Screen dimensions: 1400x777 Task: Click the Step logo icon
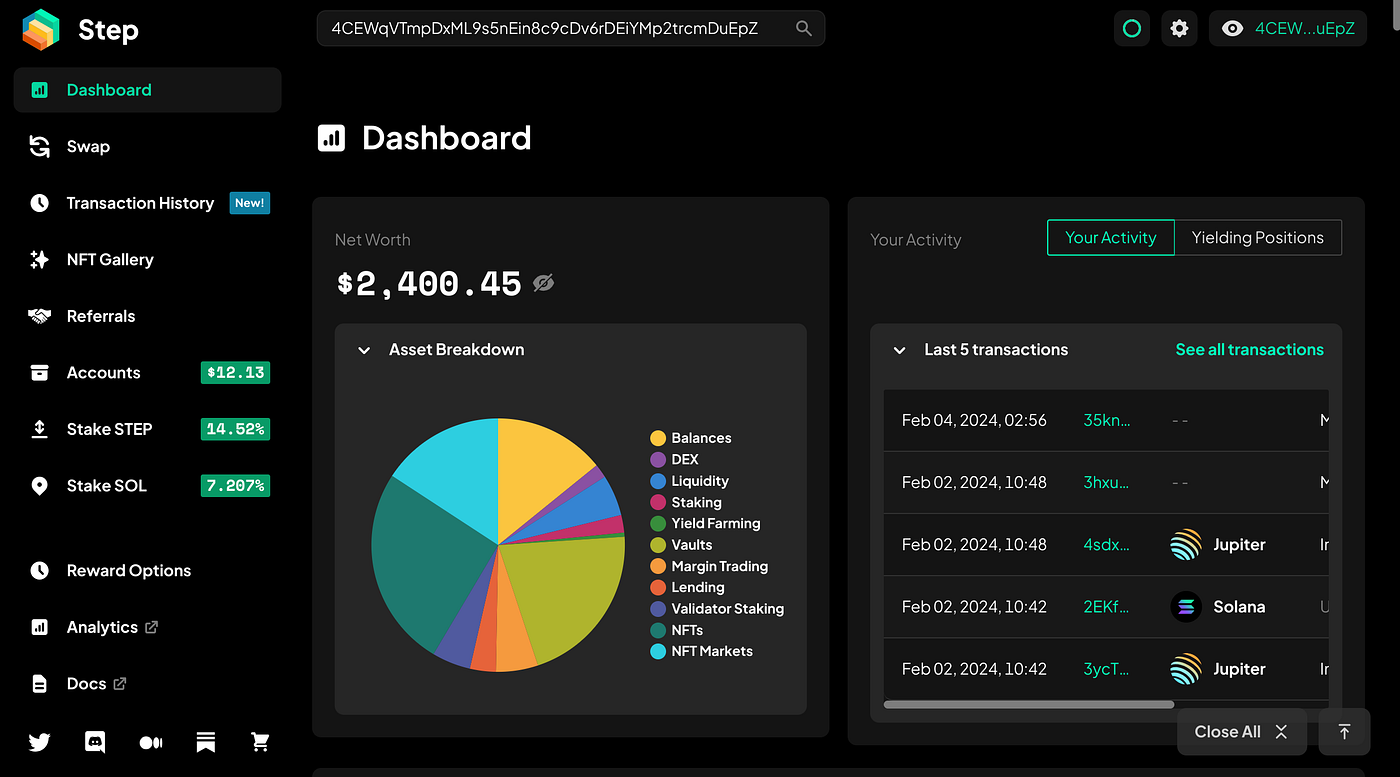(x=41, y=29)
